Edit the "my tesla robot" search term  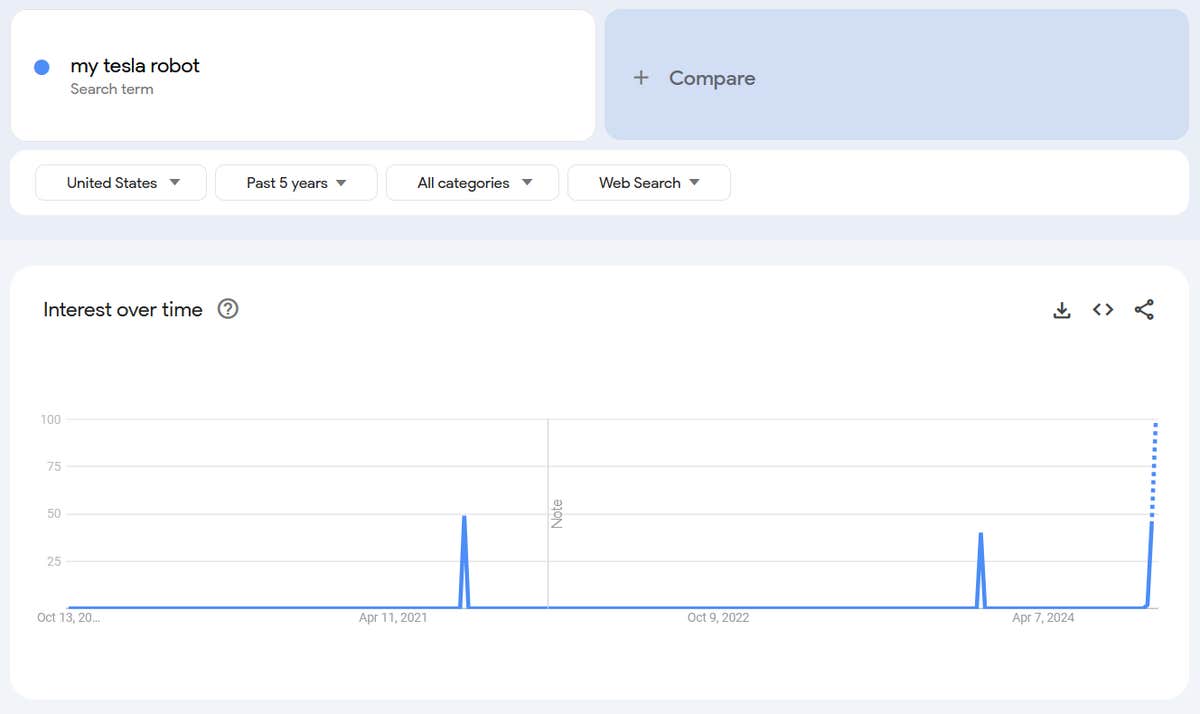click(135, 66)
